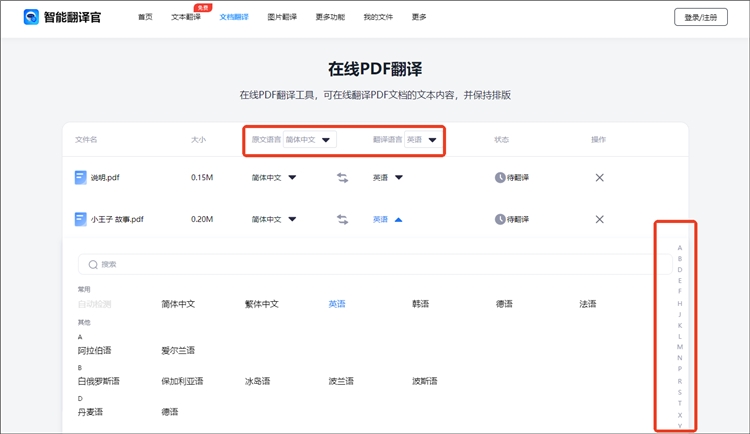The height and width of the screenshot is (434, 750).
Task: Open the header 原文语言 简体中文 dropdown
Action: click(309, 140)
